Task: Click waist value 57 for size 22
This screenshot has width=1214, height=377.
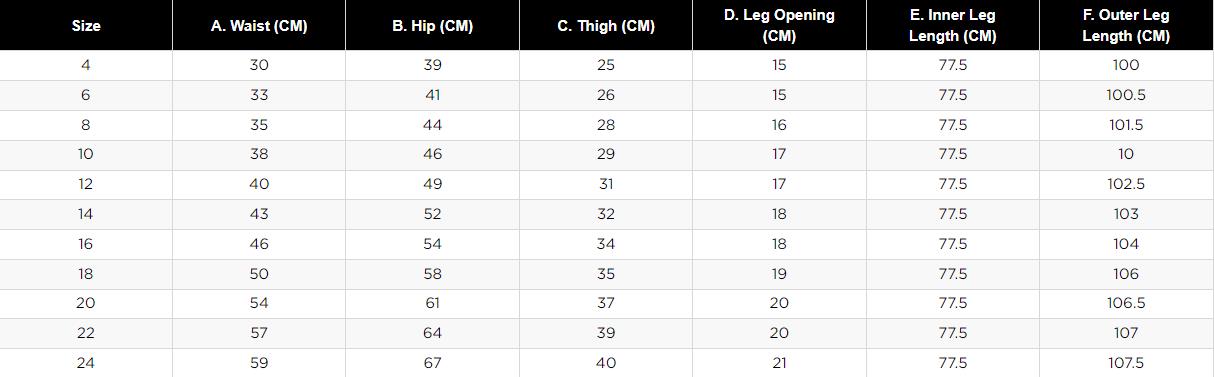Action: click(259, 333)
